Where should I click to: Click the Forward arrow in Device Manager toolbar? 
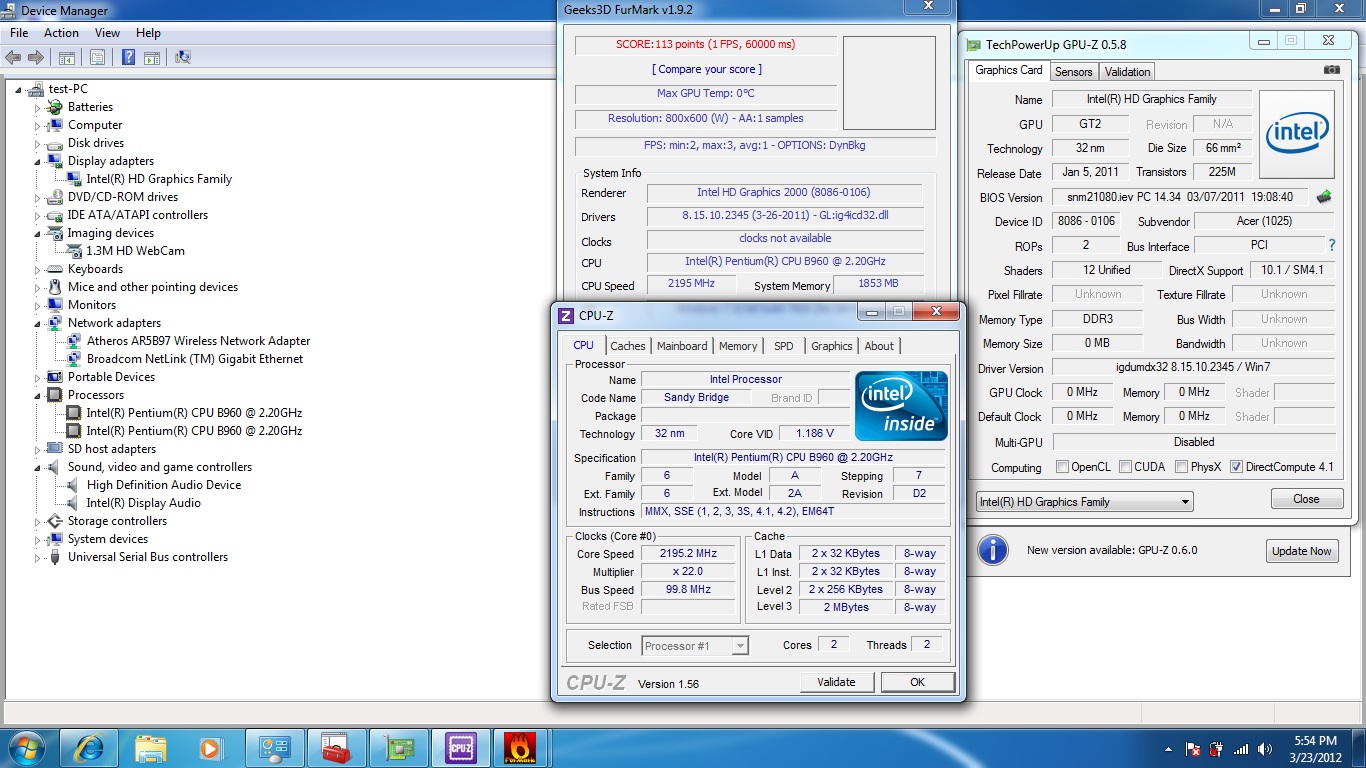coord(36,57)
